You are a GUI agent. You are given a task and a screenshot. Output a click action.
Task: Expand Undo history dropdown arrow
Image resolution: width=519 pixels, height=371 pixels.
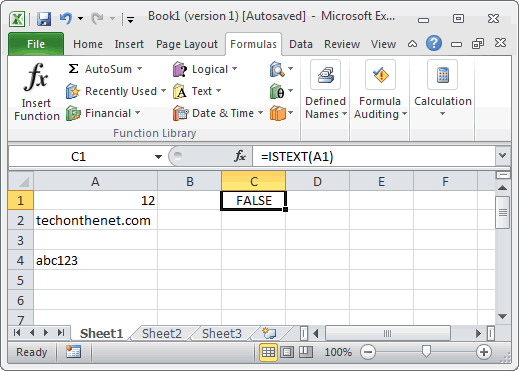click(x=80, y=18)
